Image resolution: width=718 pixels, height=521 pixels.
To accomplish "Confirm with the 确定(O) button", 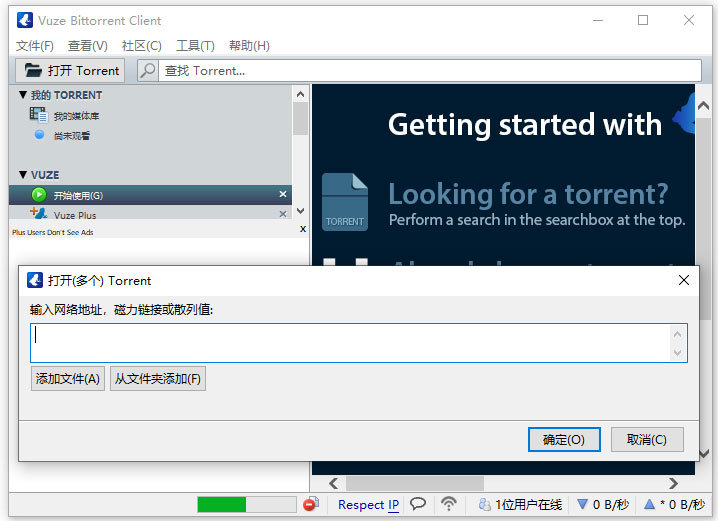I will (x=564, y=440).
